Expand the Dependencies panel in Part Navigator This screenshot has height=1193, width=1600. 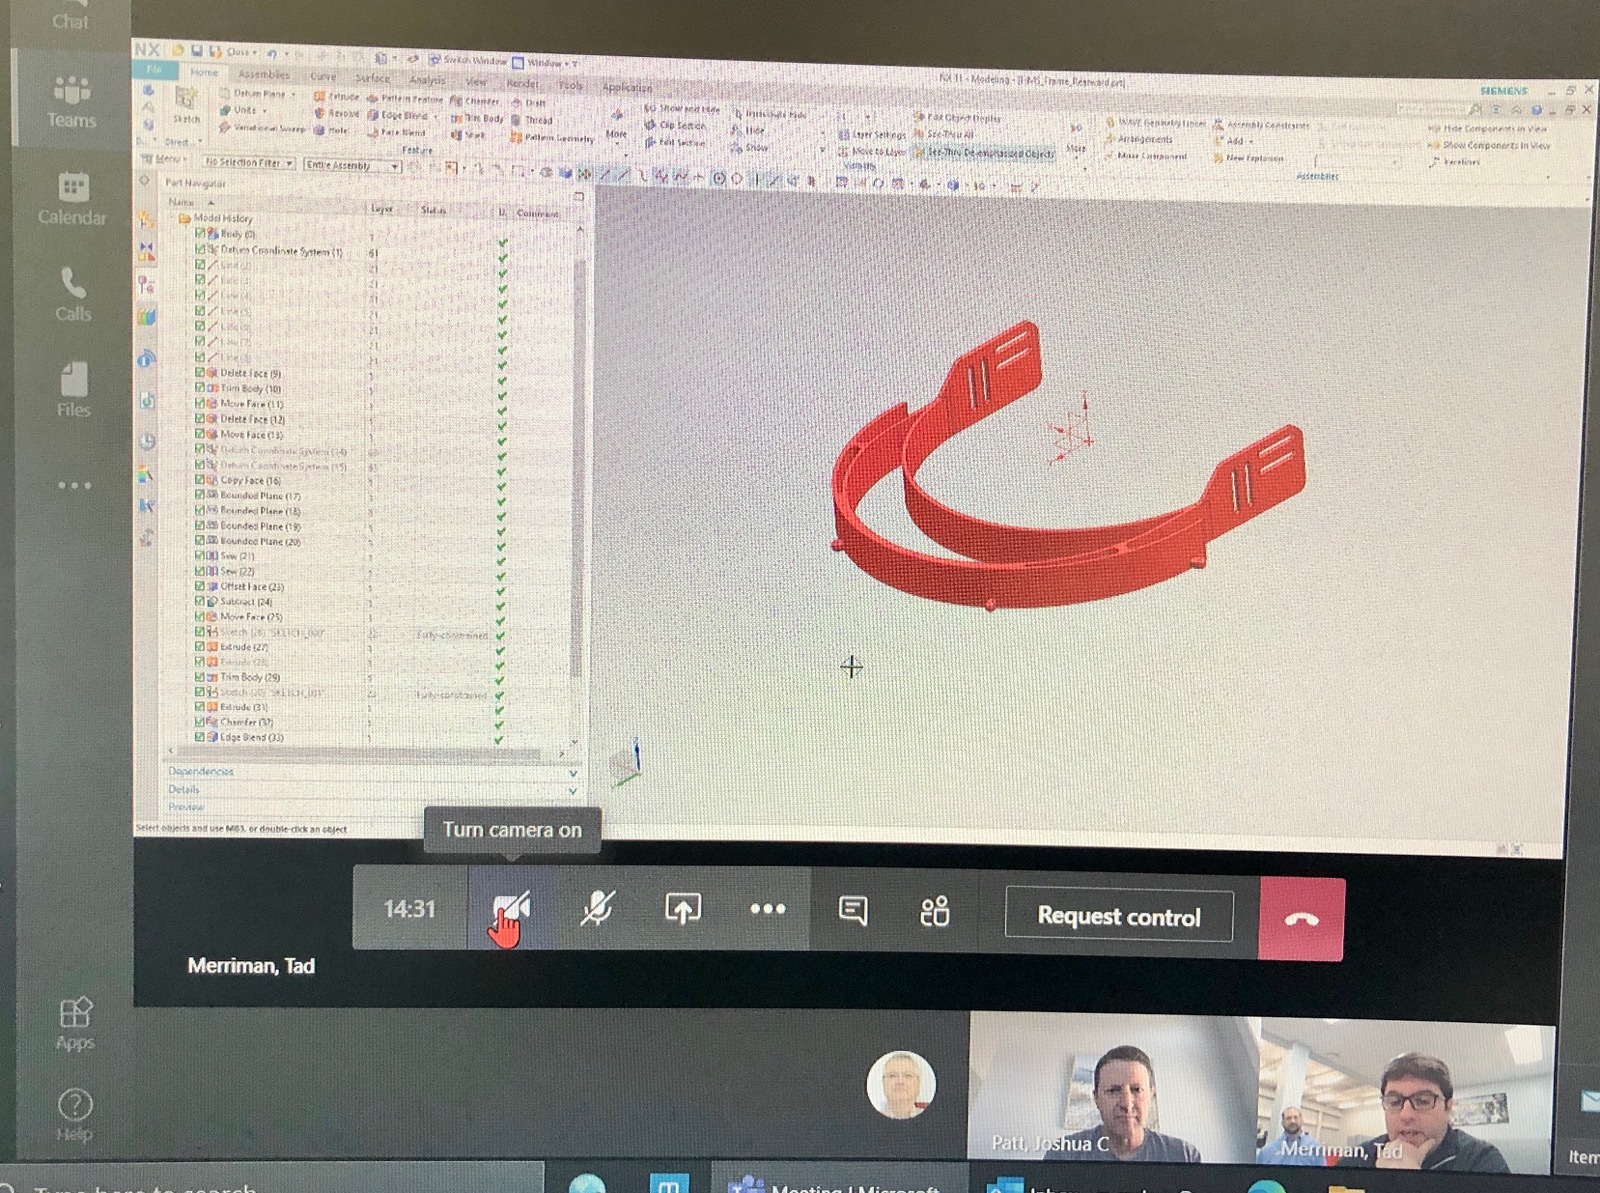[370, 772]
